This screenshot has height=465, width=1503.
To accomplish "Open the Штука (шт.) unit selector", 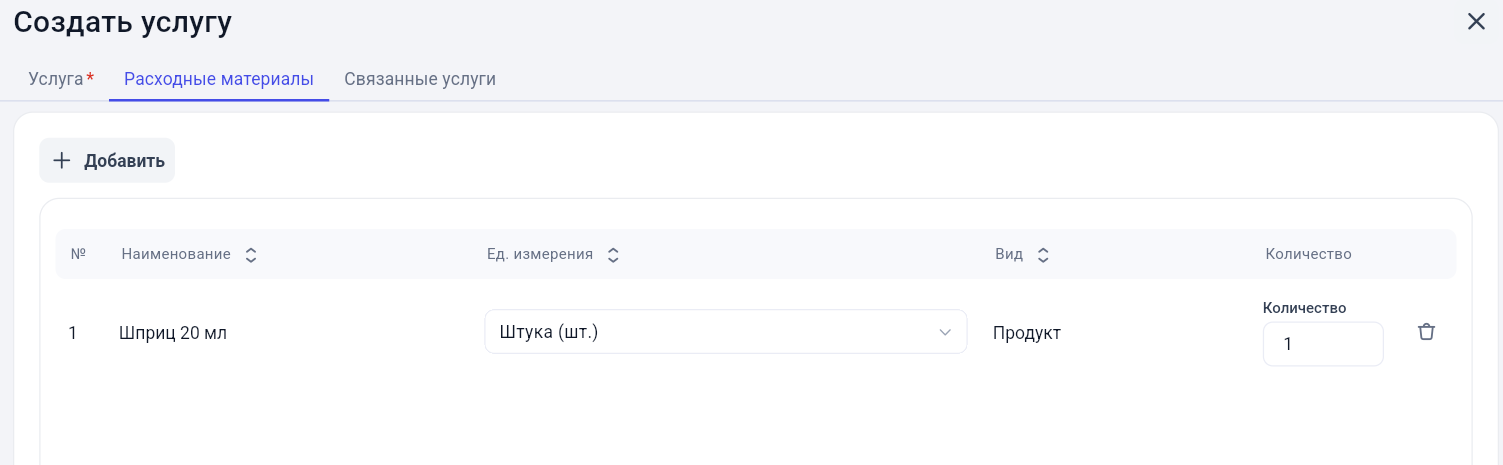I will pyautogui.click(x=726, y=332).
